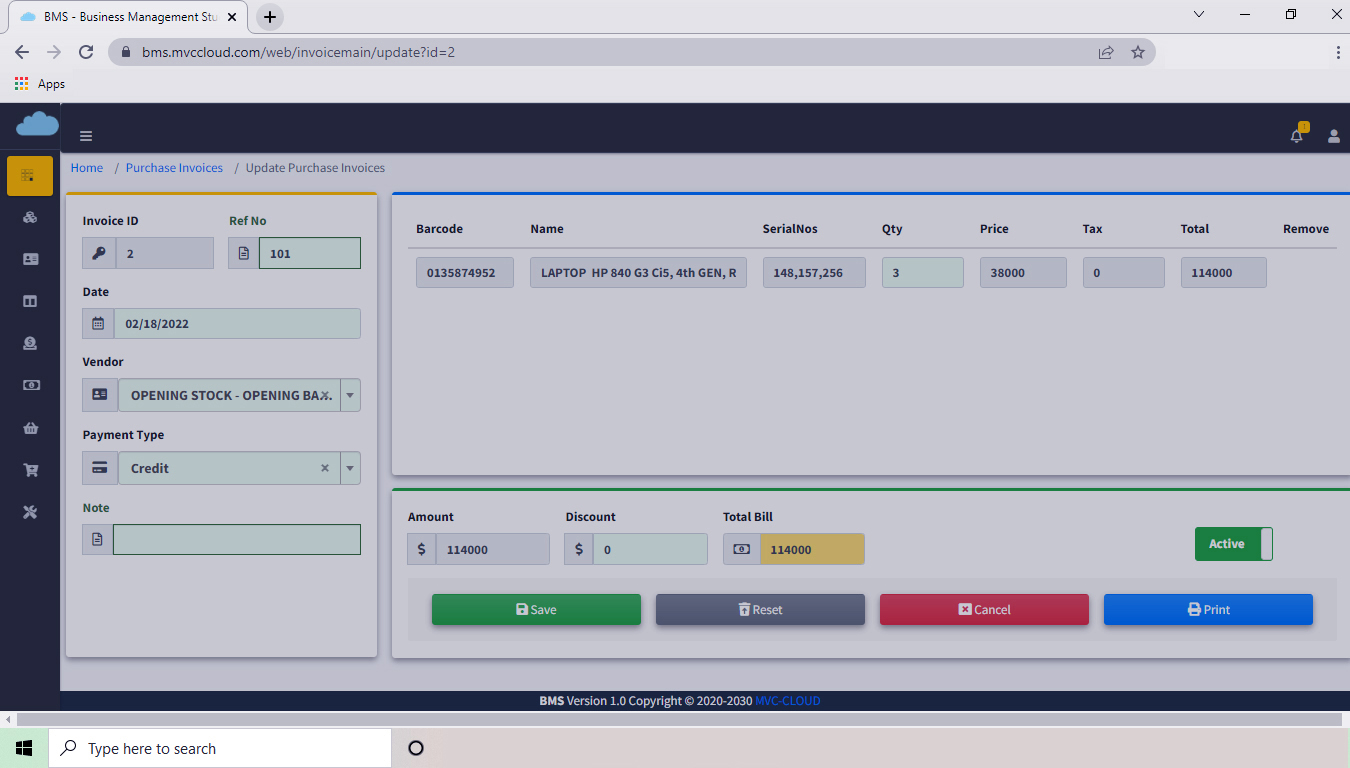Open the notifications bell icon

pyautogui.click(x=1297, y=136)
